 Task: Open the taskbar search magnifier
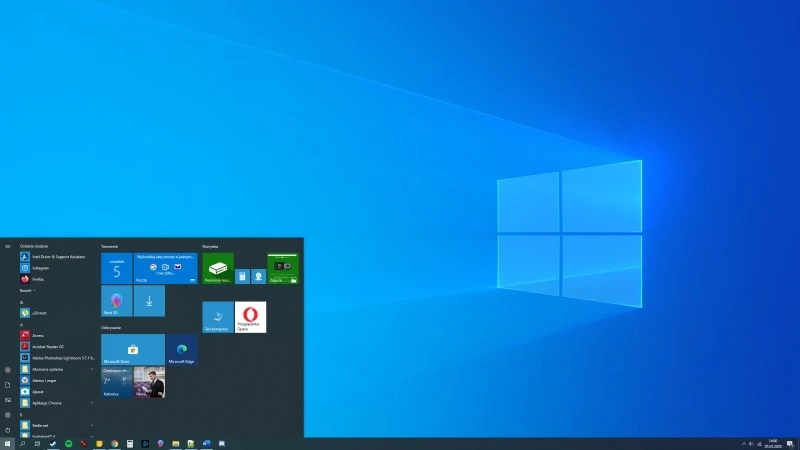coord(22,444)
